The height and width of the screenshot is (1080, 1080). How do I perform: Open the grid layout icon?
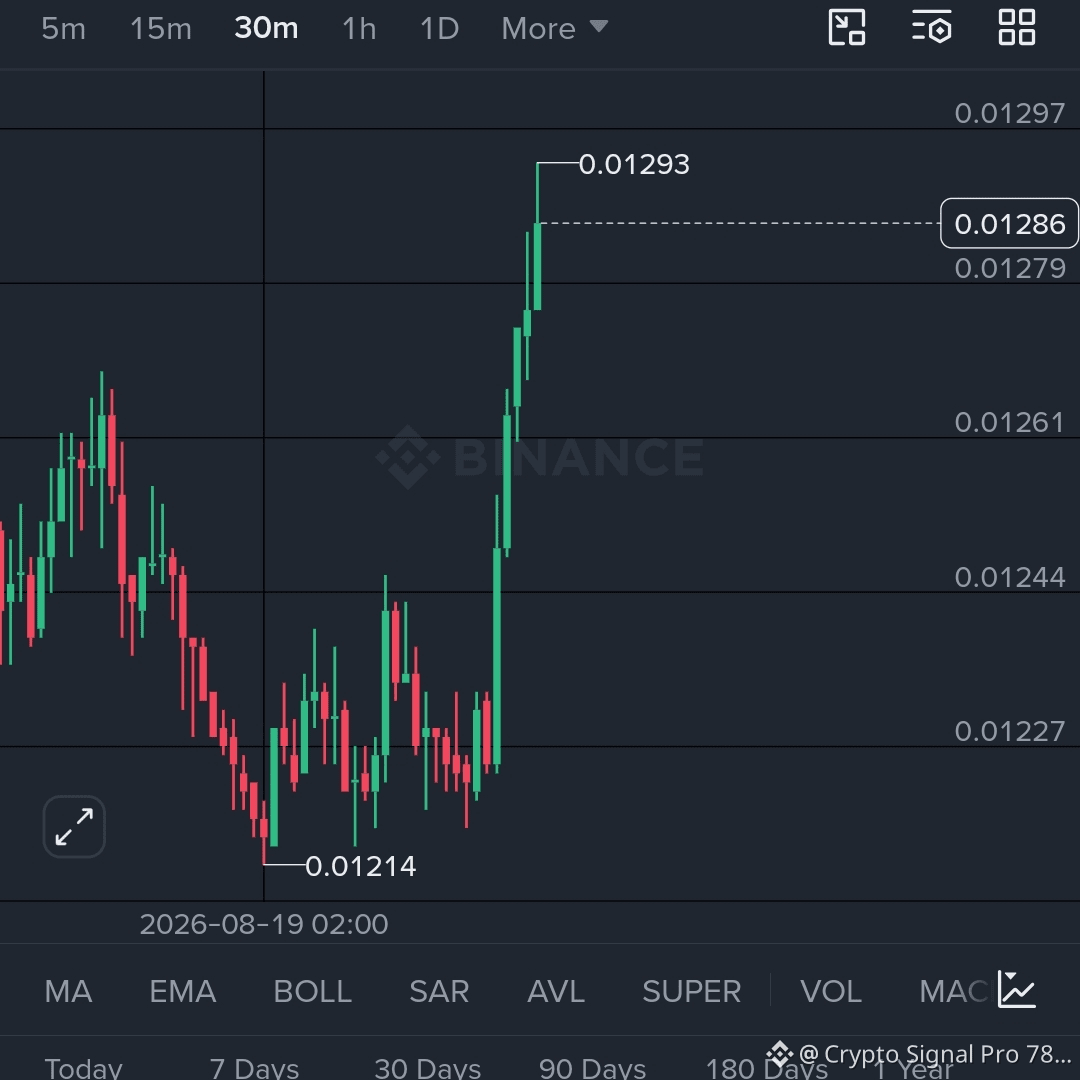coord(1017,28)
